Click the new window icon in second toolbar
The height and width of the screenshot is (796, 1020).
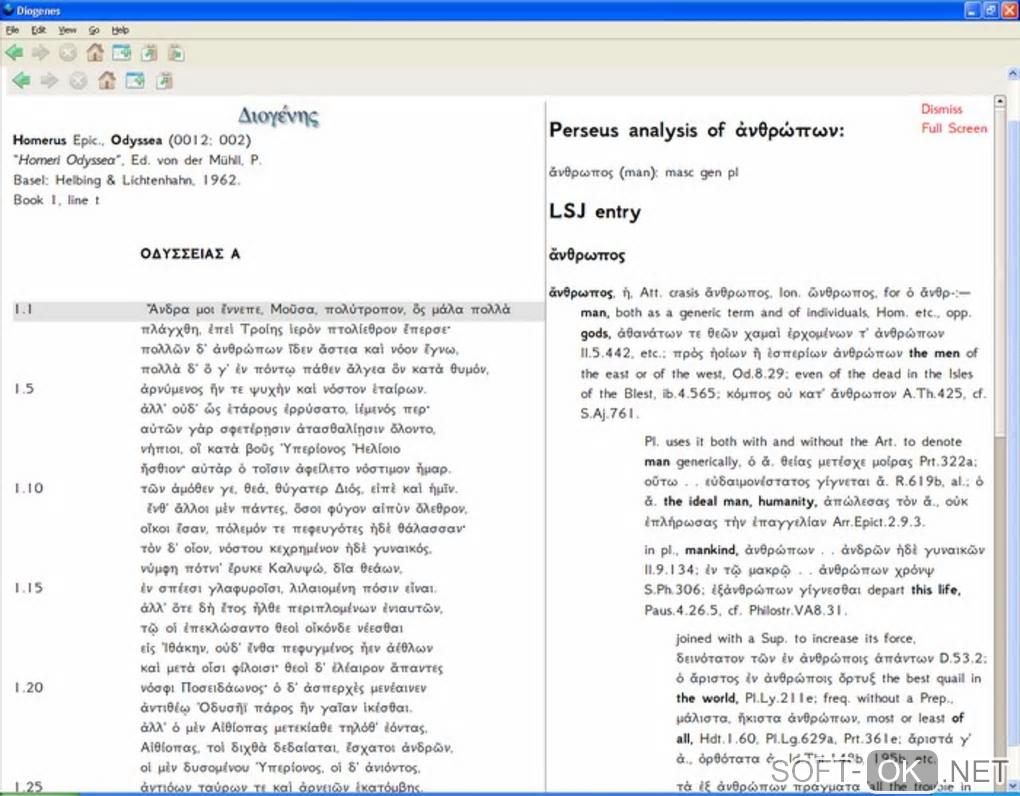click(135, 81)
